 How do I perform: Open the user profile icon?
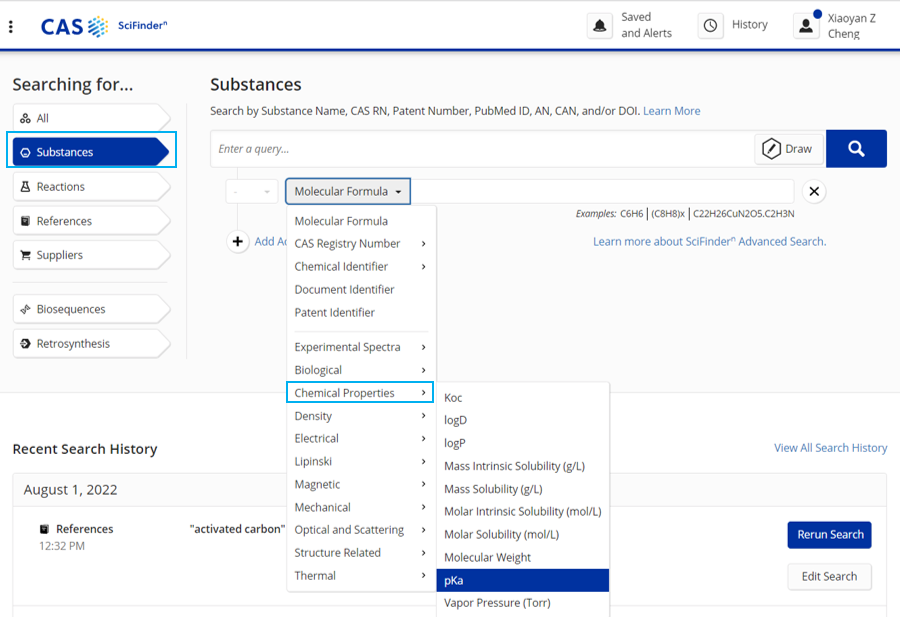coord(806,26)
